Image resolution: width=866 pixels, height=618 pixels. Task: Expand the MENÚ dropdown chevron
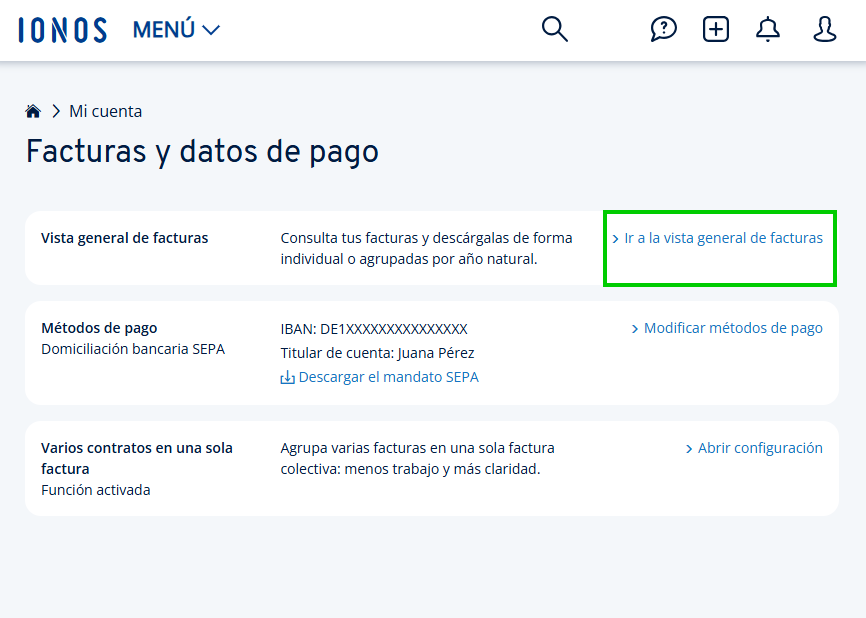(x=210, y=30)
